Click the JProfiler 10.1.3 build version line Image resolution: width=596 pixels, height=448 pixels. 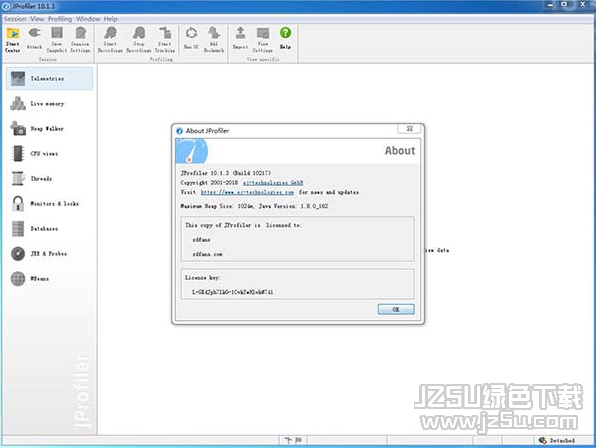[225, 173]
